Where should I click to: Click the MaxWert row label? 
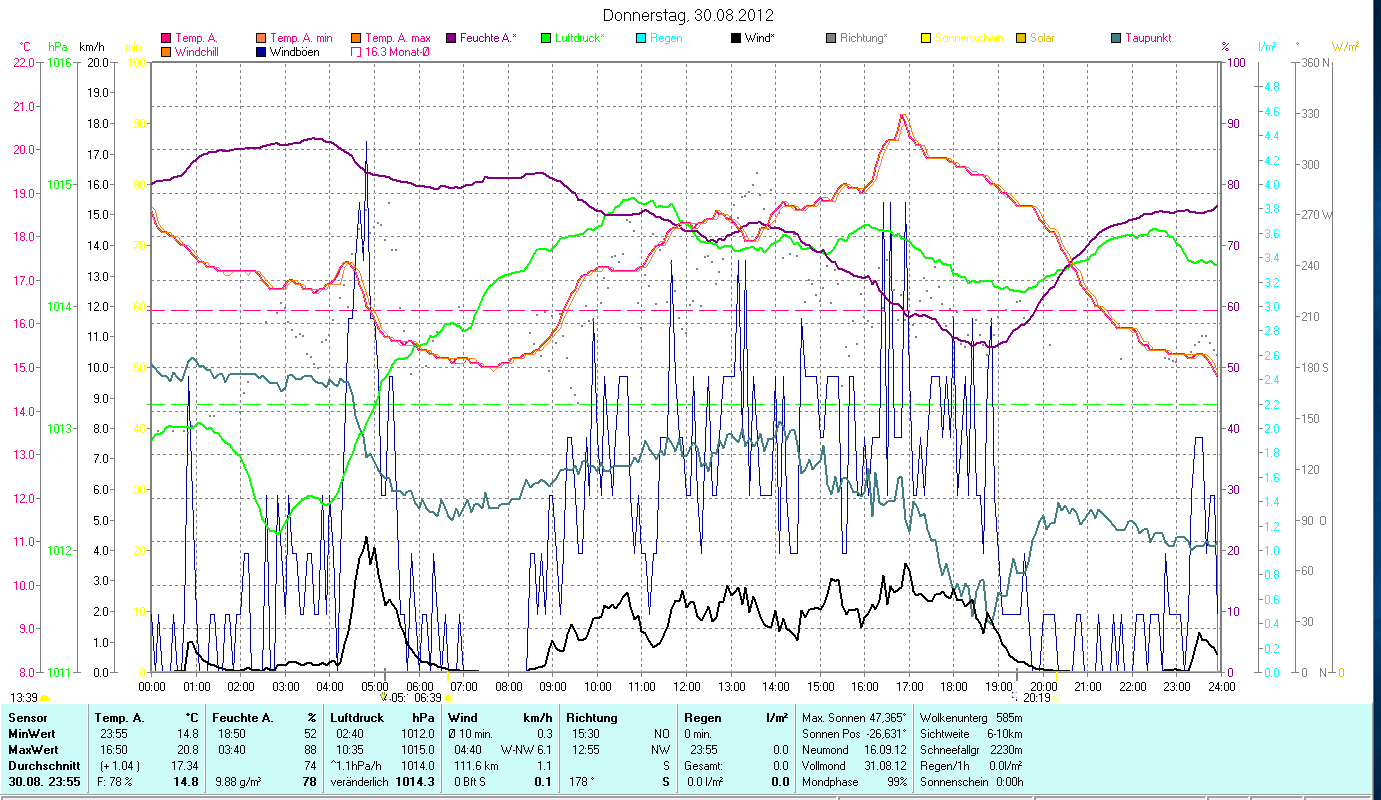33,749
